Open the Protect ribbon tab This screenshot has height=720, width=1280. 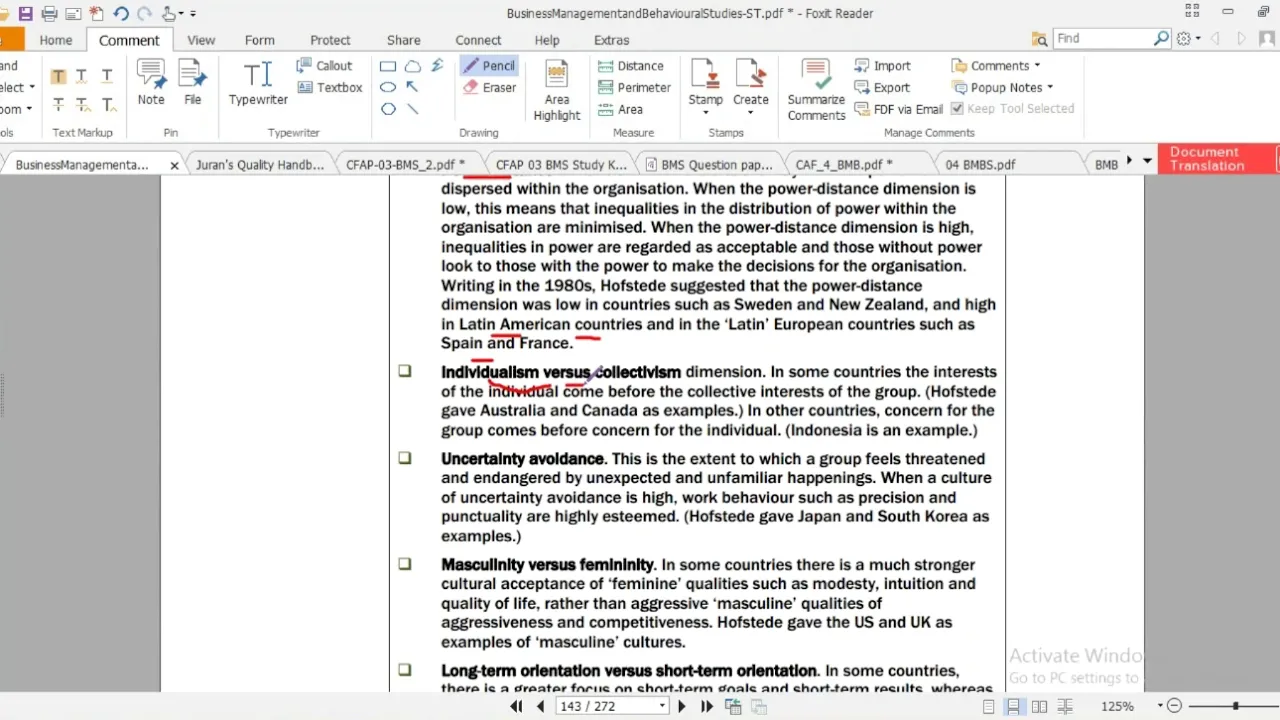click(x=330, y=40)
